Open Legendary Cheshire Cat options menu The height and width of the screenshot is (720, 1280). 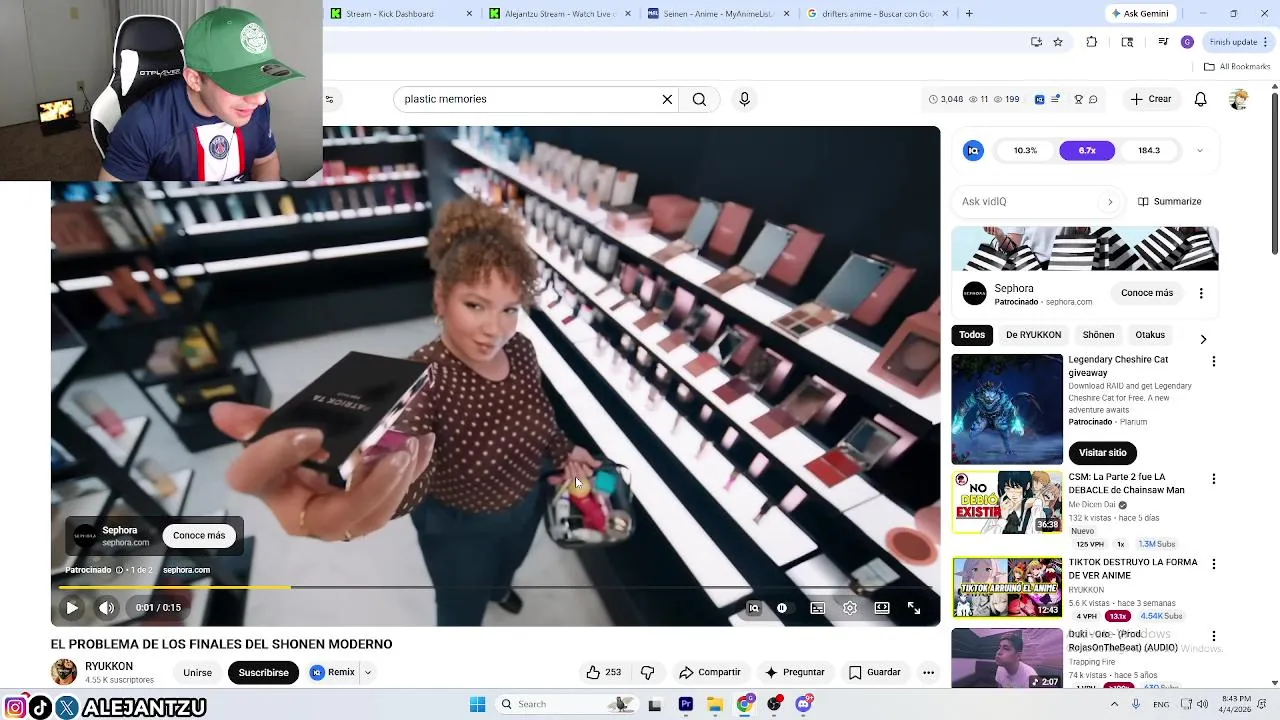pyautogui.click(x=1214, y=362)
